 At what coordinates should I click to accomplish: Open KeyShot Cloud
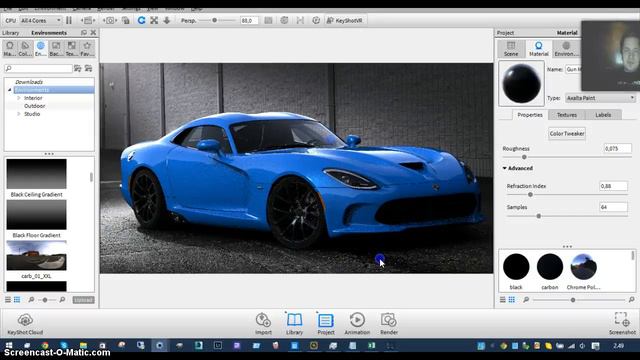pos(25,324)
